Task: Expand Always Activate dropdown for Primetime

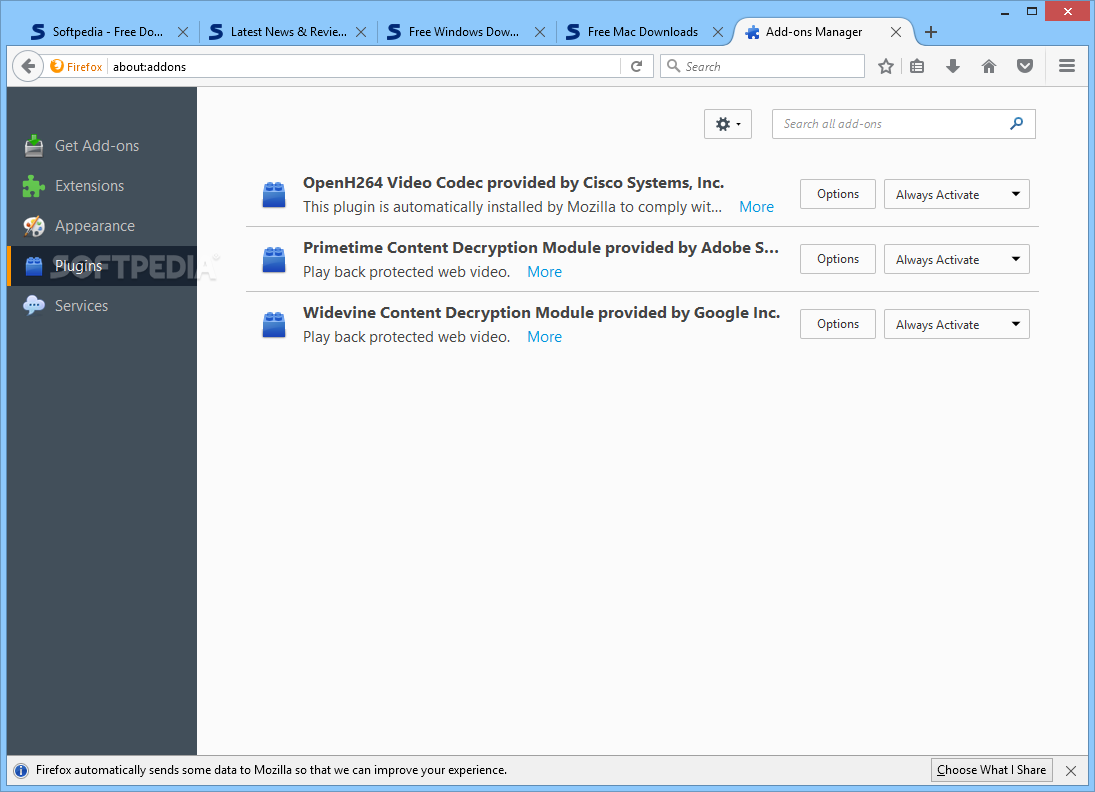Action: 957,259
